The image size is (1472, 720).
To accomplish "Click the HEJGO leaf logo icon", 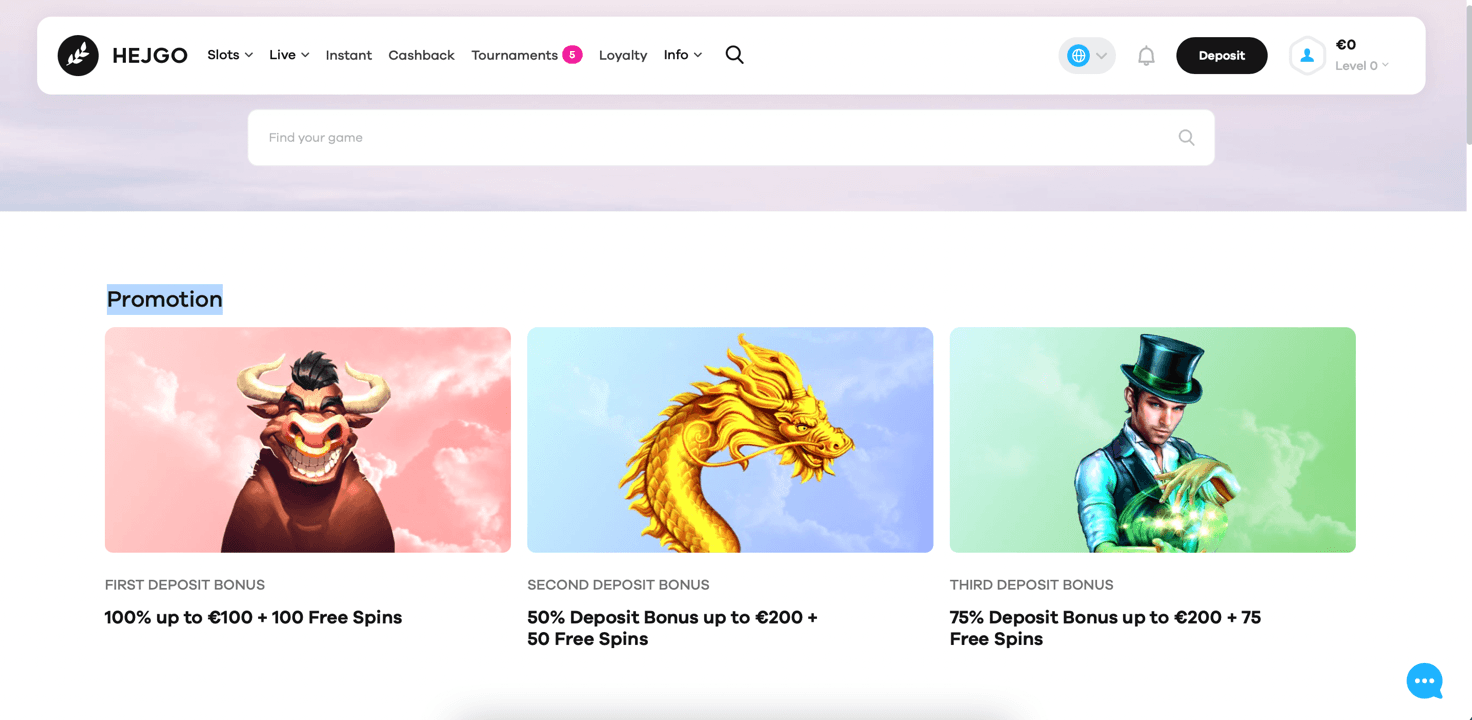I will click(78, 55).
